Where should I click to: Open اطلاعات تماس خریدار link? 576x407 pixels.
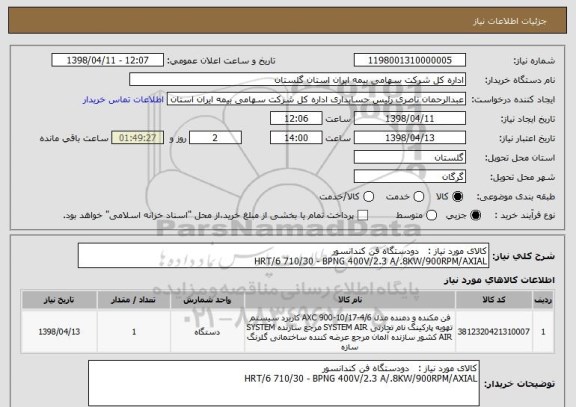click(x=123, y=100)
